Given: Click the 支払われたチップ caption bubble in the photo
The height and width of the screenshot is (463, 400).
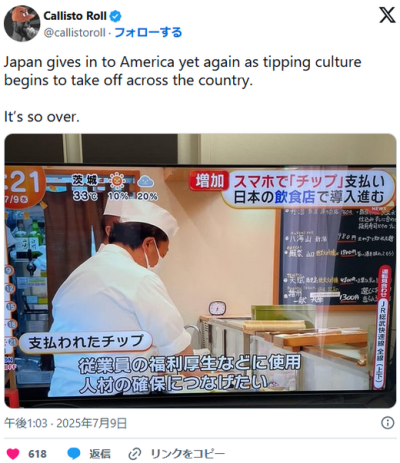Looking at the screenshot, I should coord(86,342).
